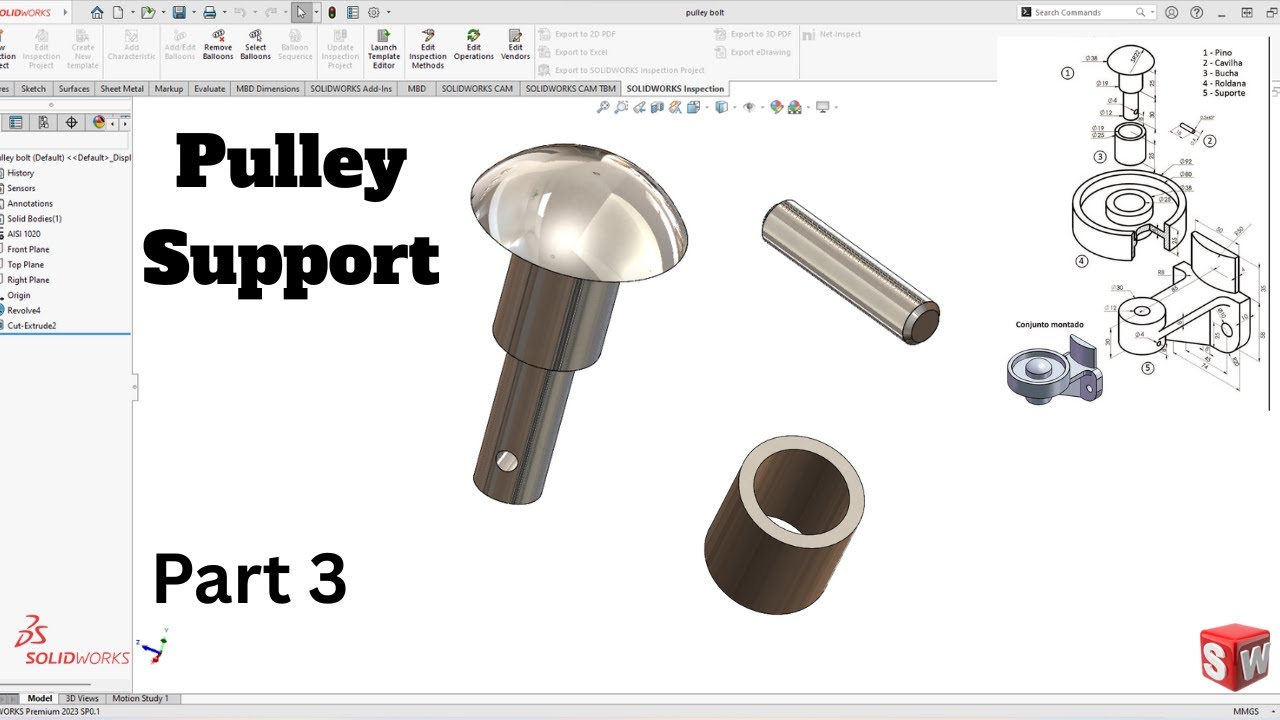Switch to the Evaluate tab
Image resolution: width=1280 pixels, height=720 pixels.
210,88
